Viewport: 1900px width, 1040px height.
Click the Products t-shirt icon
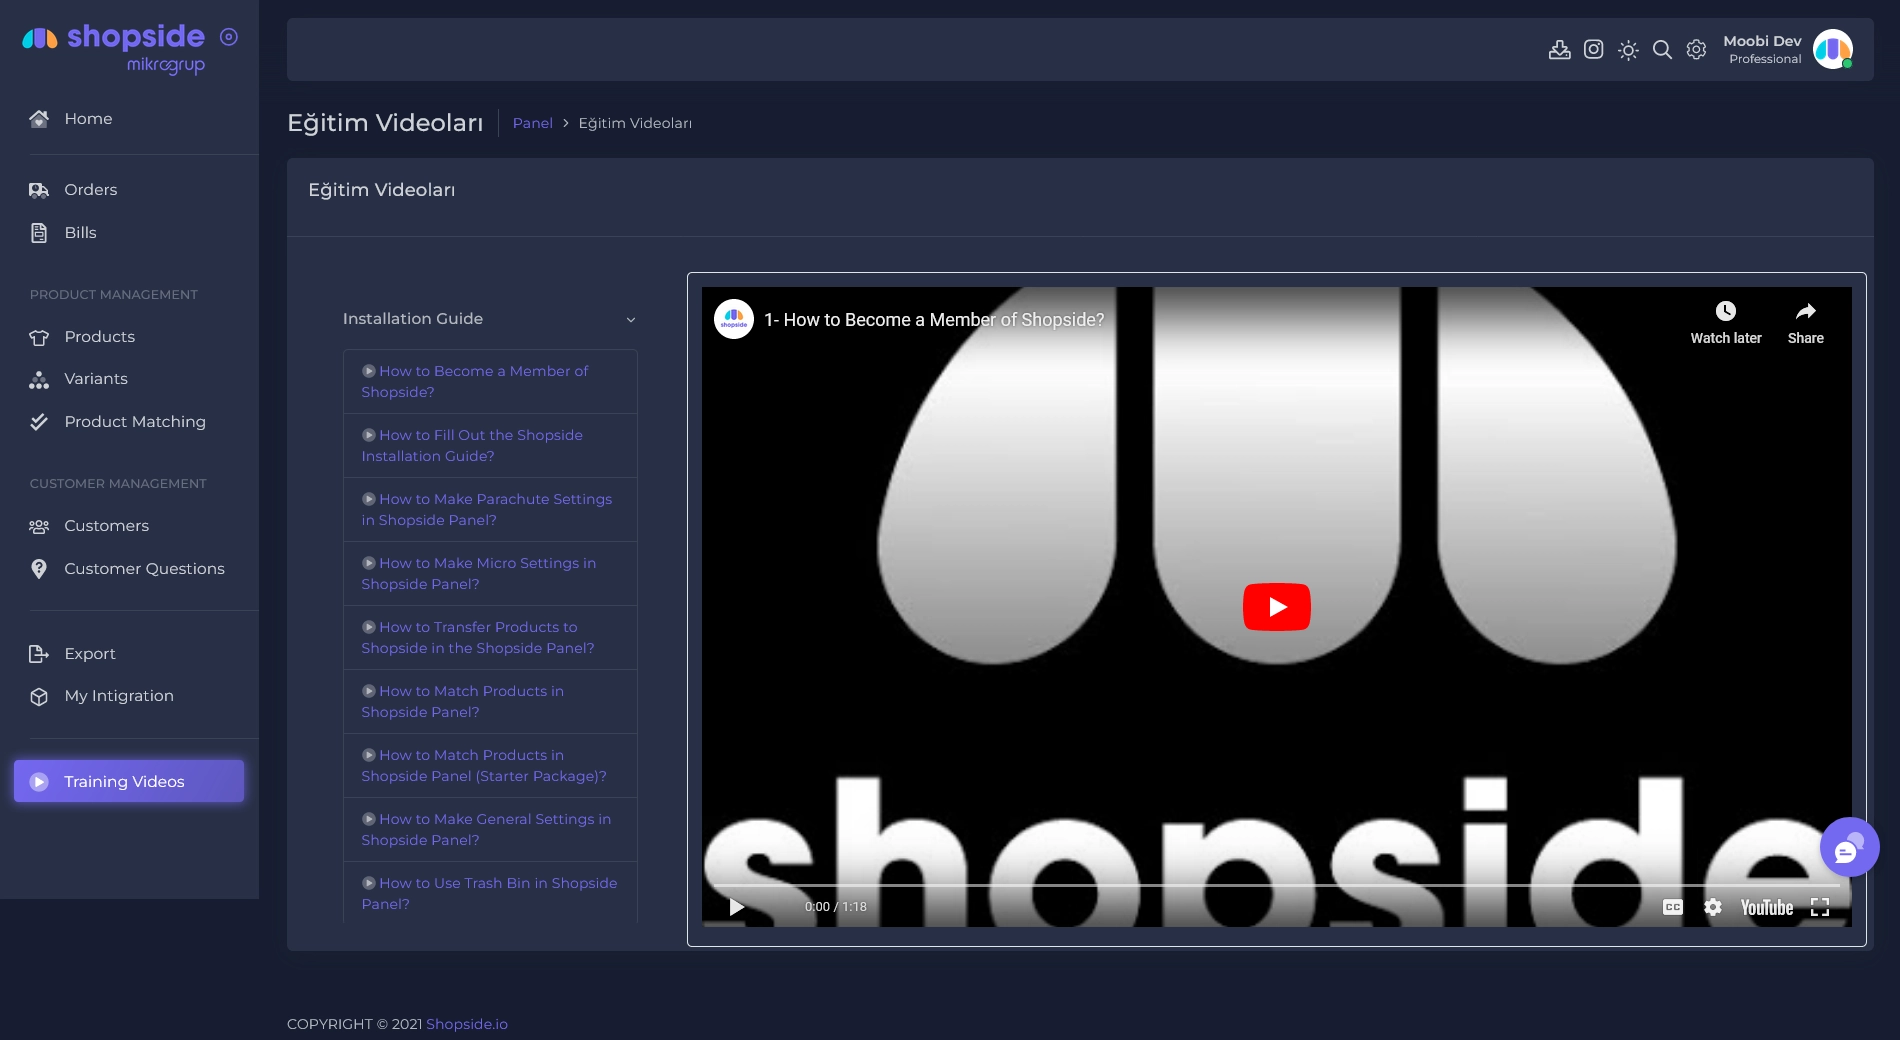tap(39, 337)
